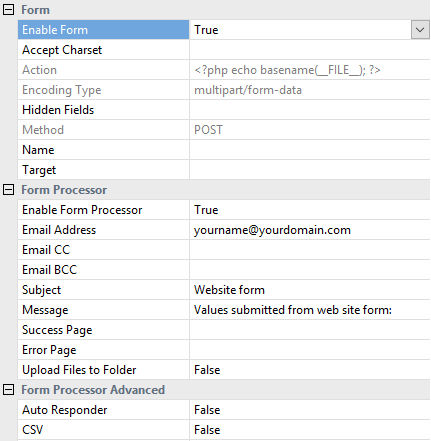Toggle Enable Form Processor True value
Image resolution: width=431 pixels, height=441 pixels.
(x=310, y=210)
